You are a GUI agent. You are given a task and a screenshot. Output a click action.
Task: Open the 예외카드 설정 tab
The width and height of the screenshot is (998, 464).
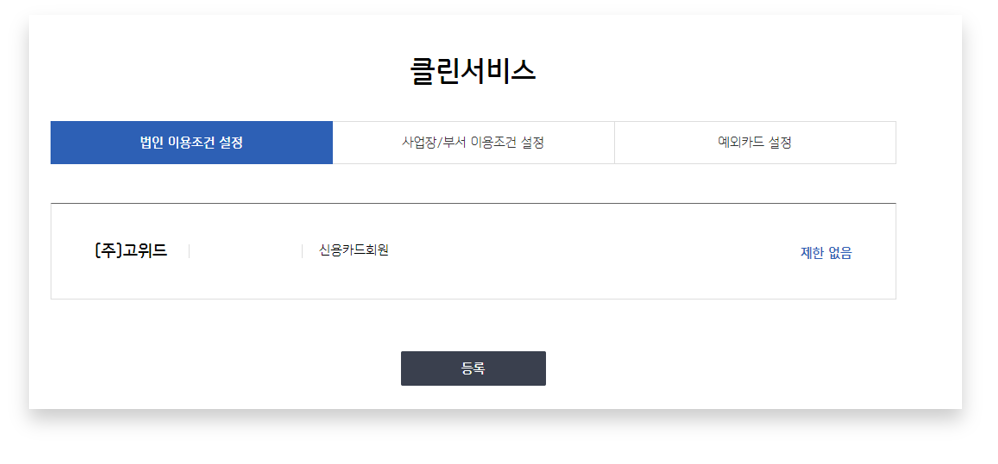tap(755, 142)
